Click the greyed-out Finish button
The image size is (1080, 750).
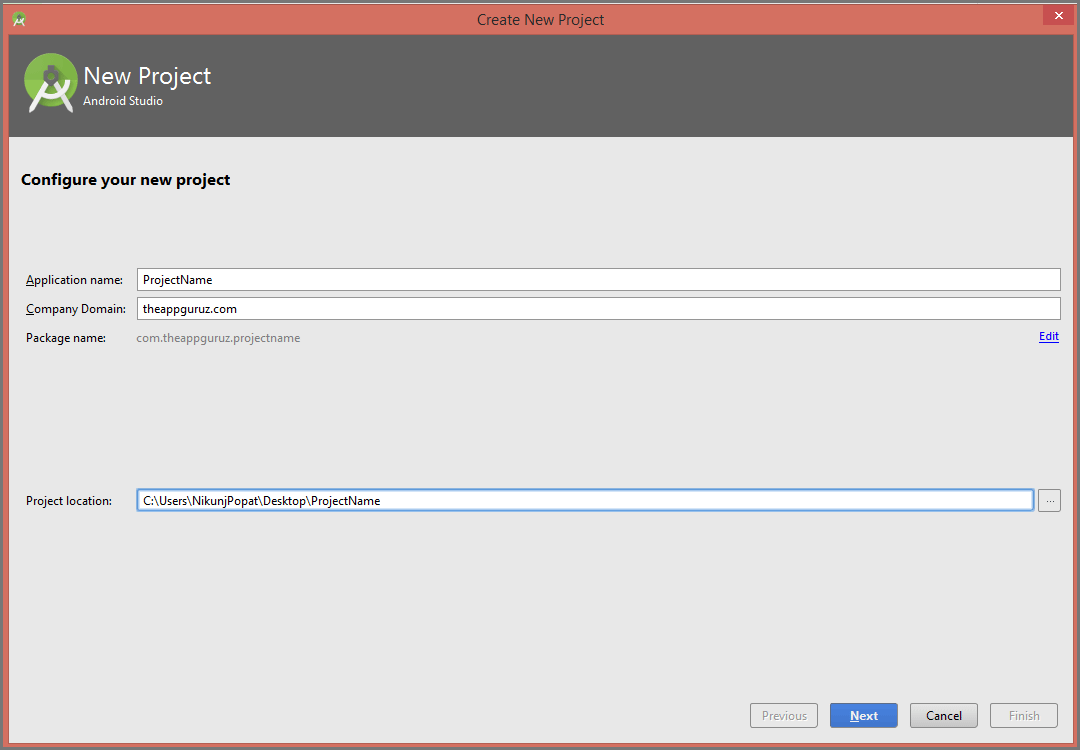[x=1024, y=716]
